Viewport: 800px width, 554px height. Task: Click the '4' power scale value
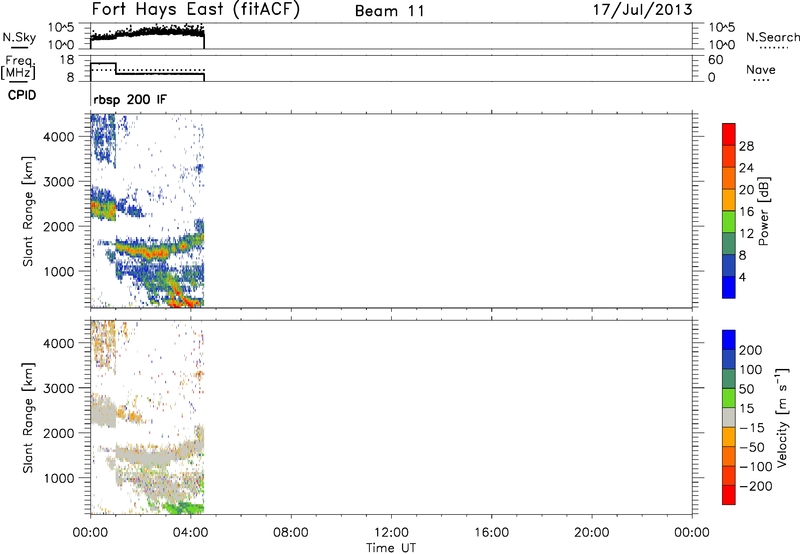742,277
